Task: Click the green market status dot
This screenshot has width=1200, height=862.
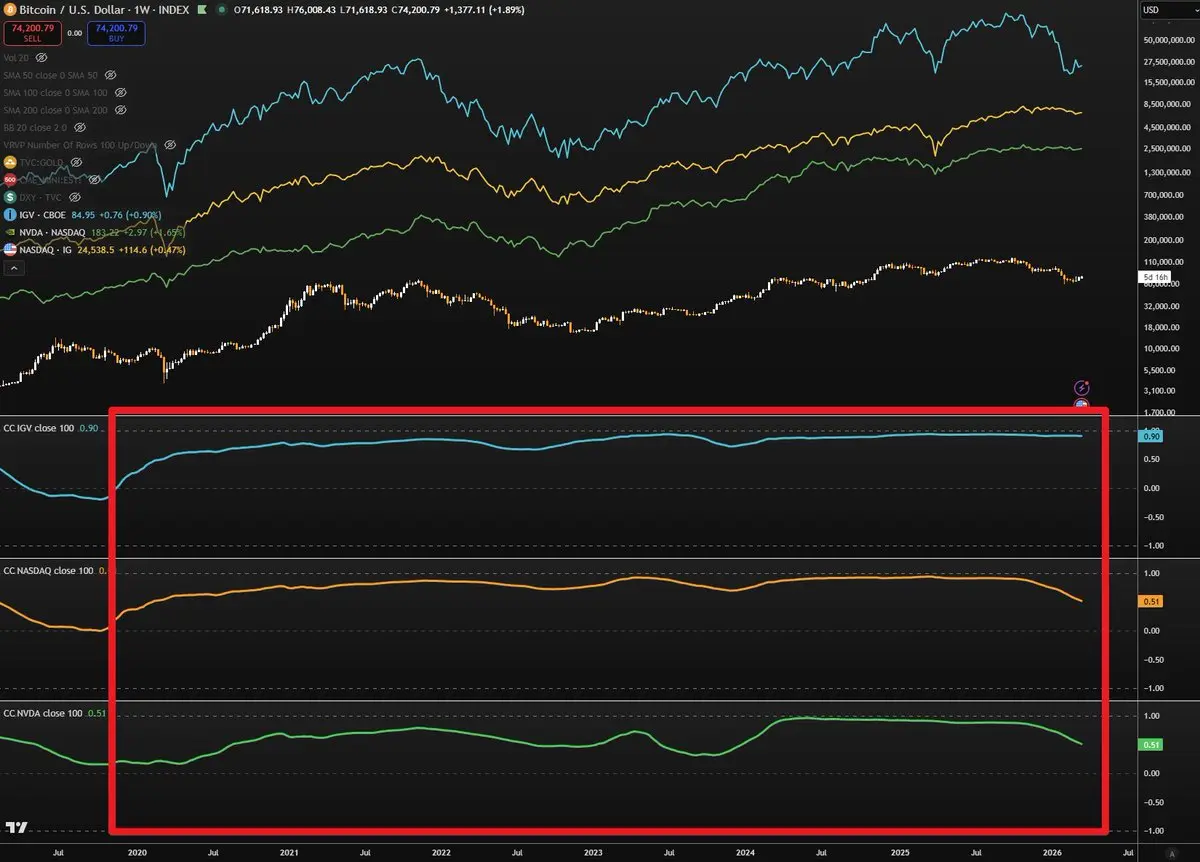Action: (222, 10)
